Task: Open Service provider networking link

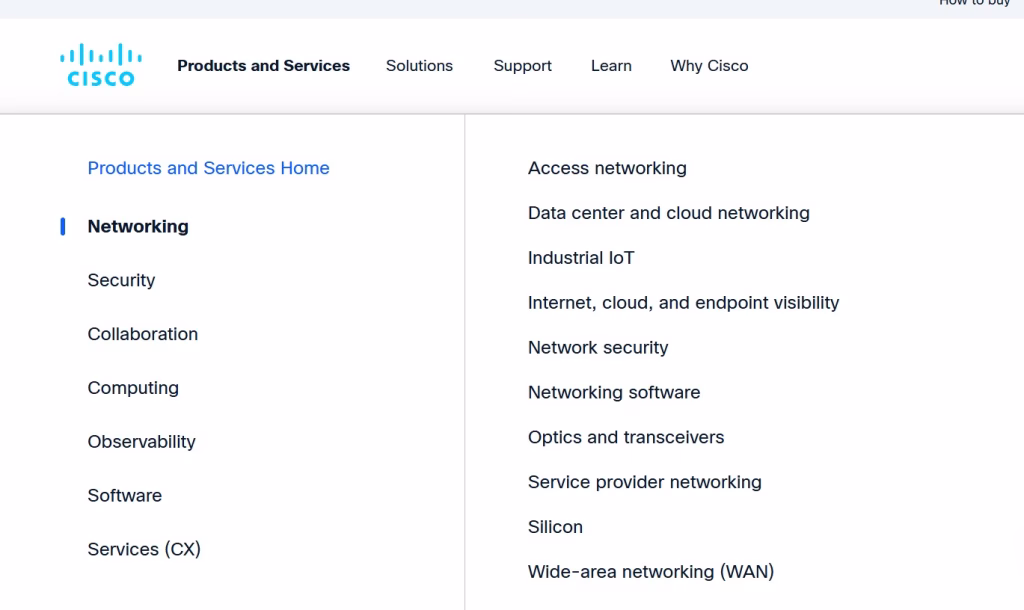Action: coord(645,482)
